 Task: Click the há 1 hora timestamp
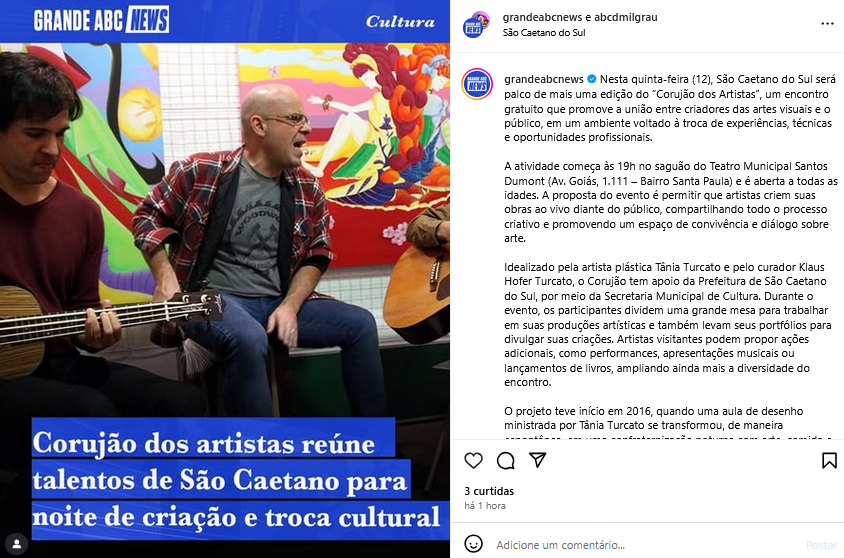[484, 506]
